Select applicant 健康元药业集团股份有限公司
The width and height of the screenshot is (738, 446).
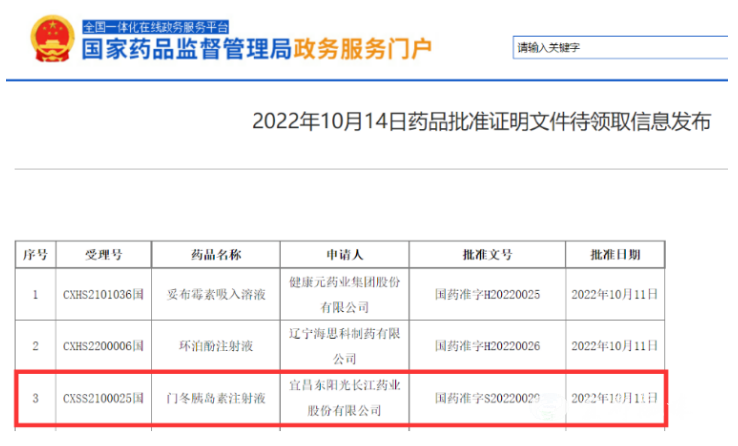[344, 295]
